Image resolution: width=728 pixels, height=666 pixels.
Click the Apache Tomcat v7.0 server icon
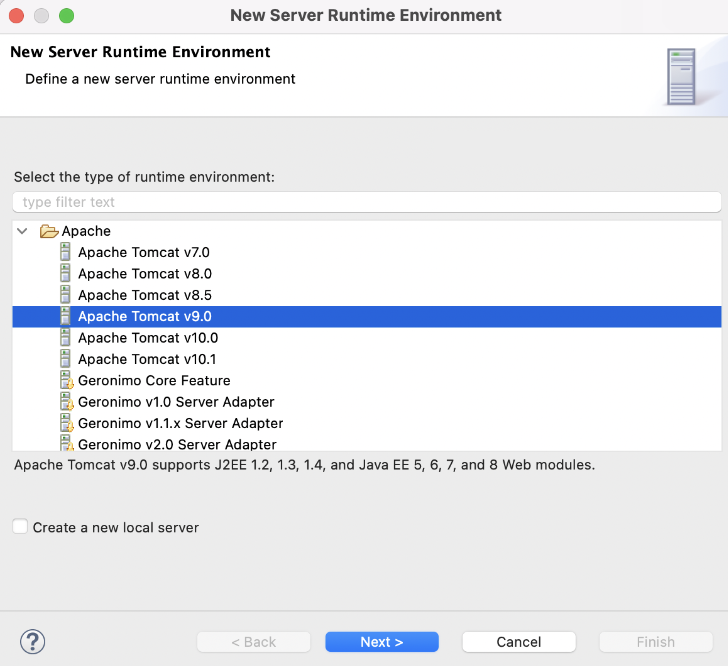click(x=65, y=252)
